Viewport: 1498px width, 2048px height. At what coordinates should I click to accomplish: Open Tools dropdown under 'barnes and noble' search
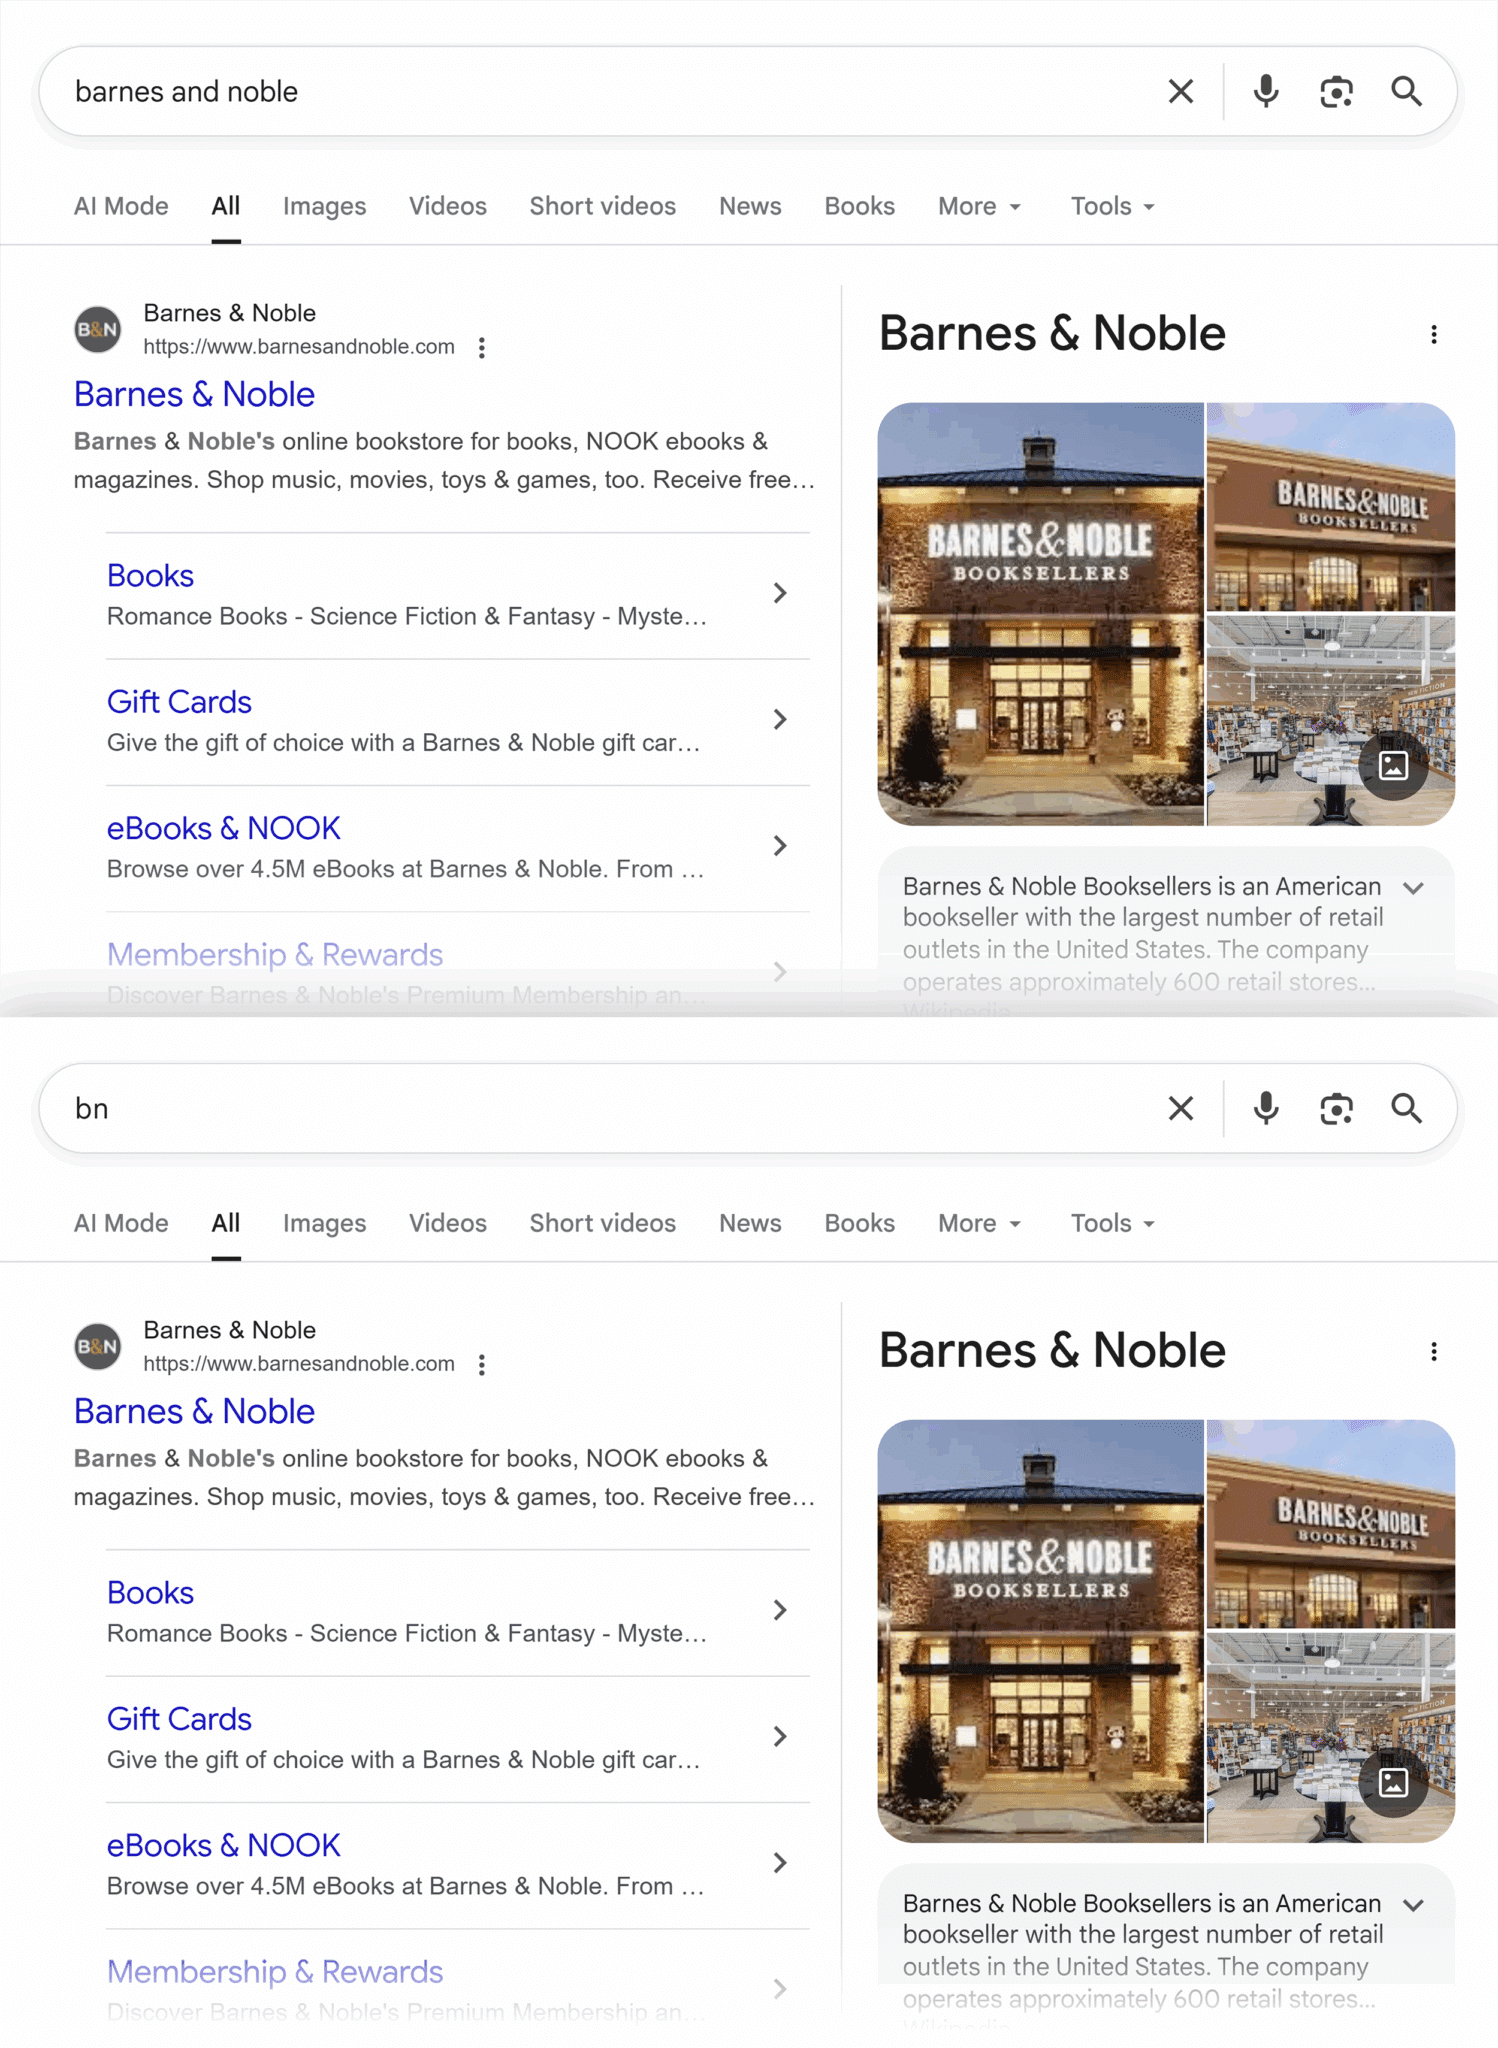click(1113, 207)
